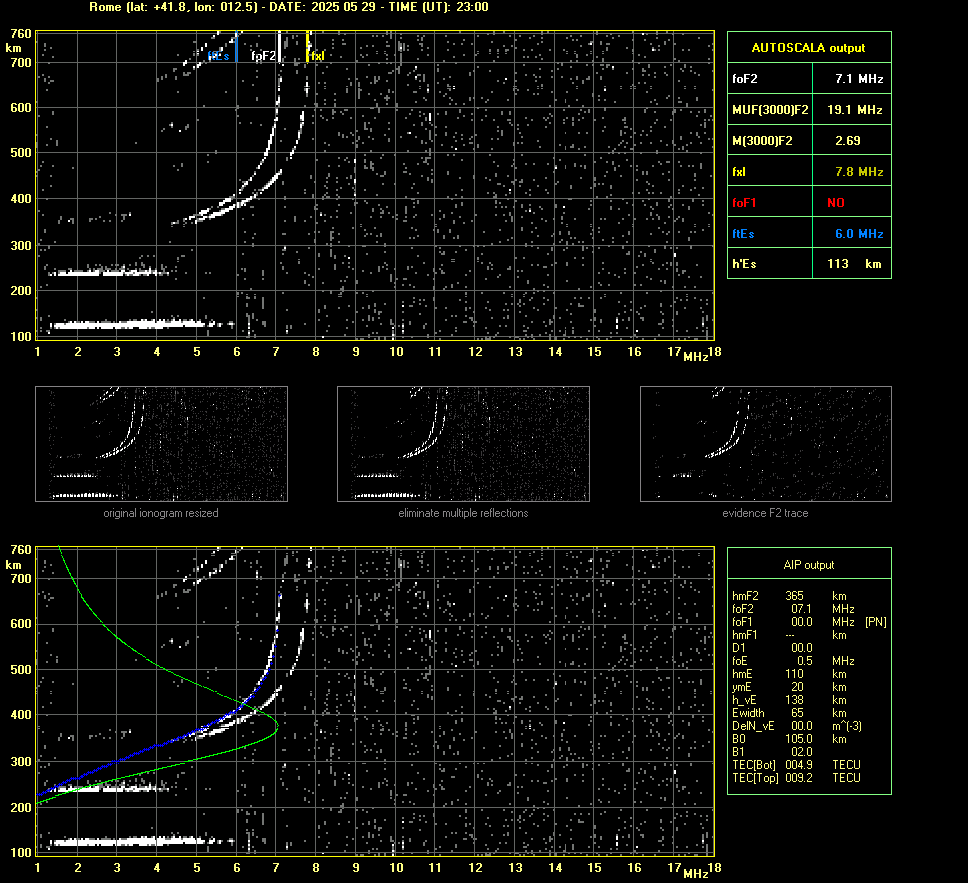Click the AIP foF2 07.1 MHz row
The height and width of the screenshot is (883, 968).
[x=793, y=609]
